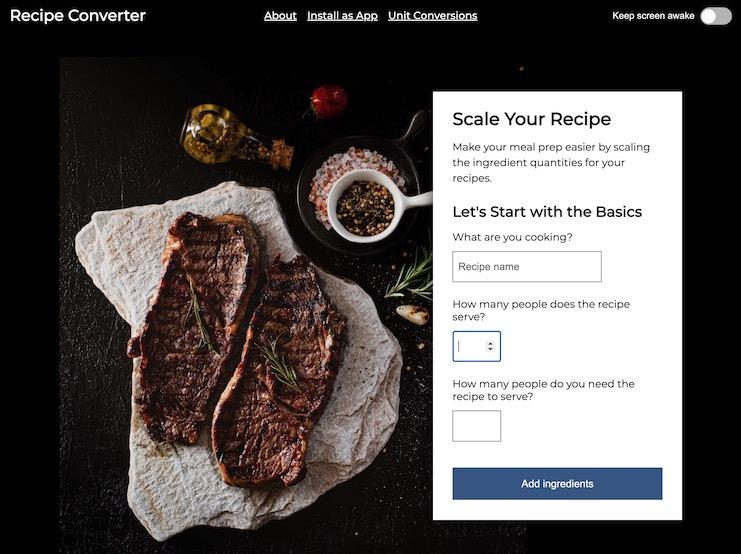Click the olive oil bottle in photo
This screenshot has height=554, width=741.
[x=236, y=136]
